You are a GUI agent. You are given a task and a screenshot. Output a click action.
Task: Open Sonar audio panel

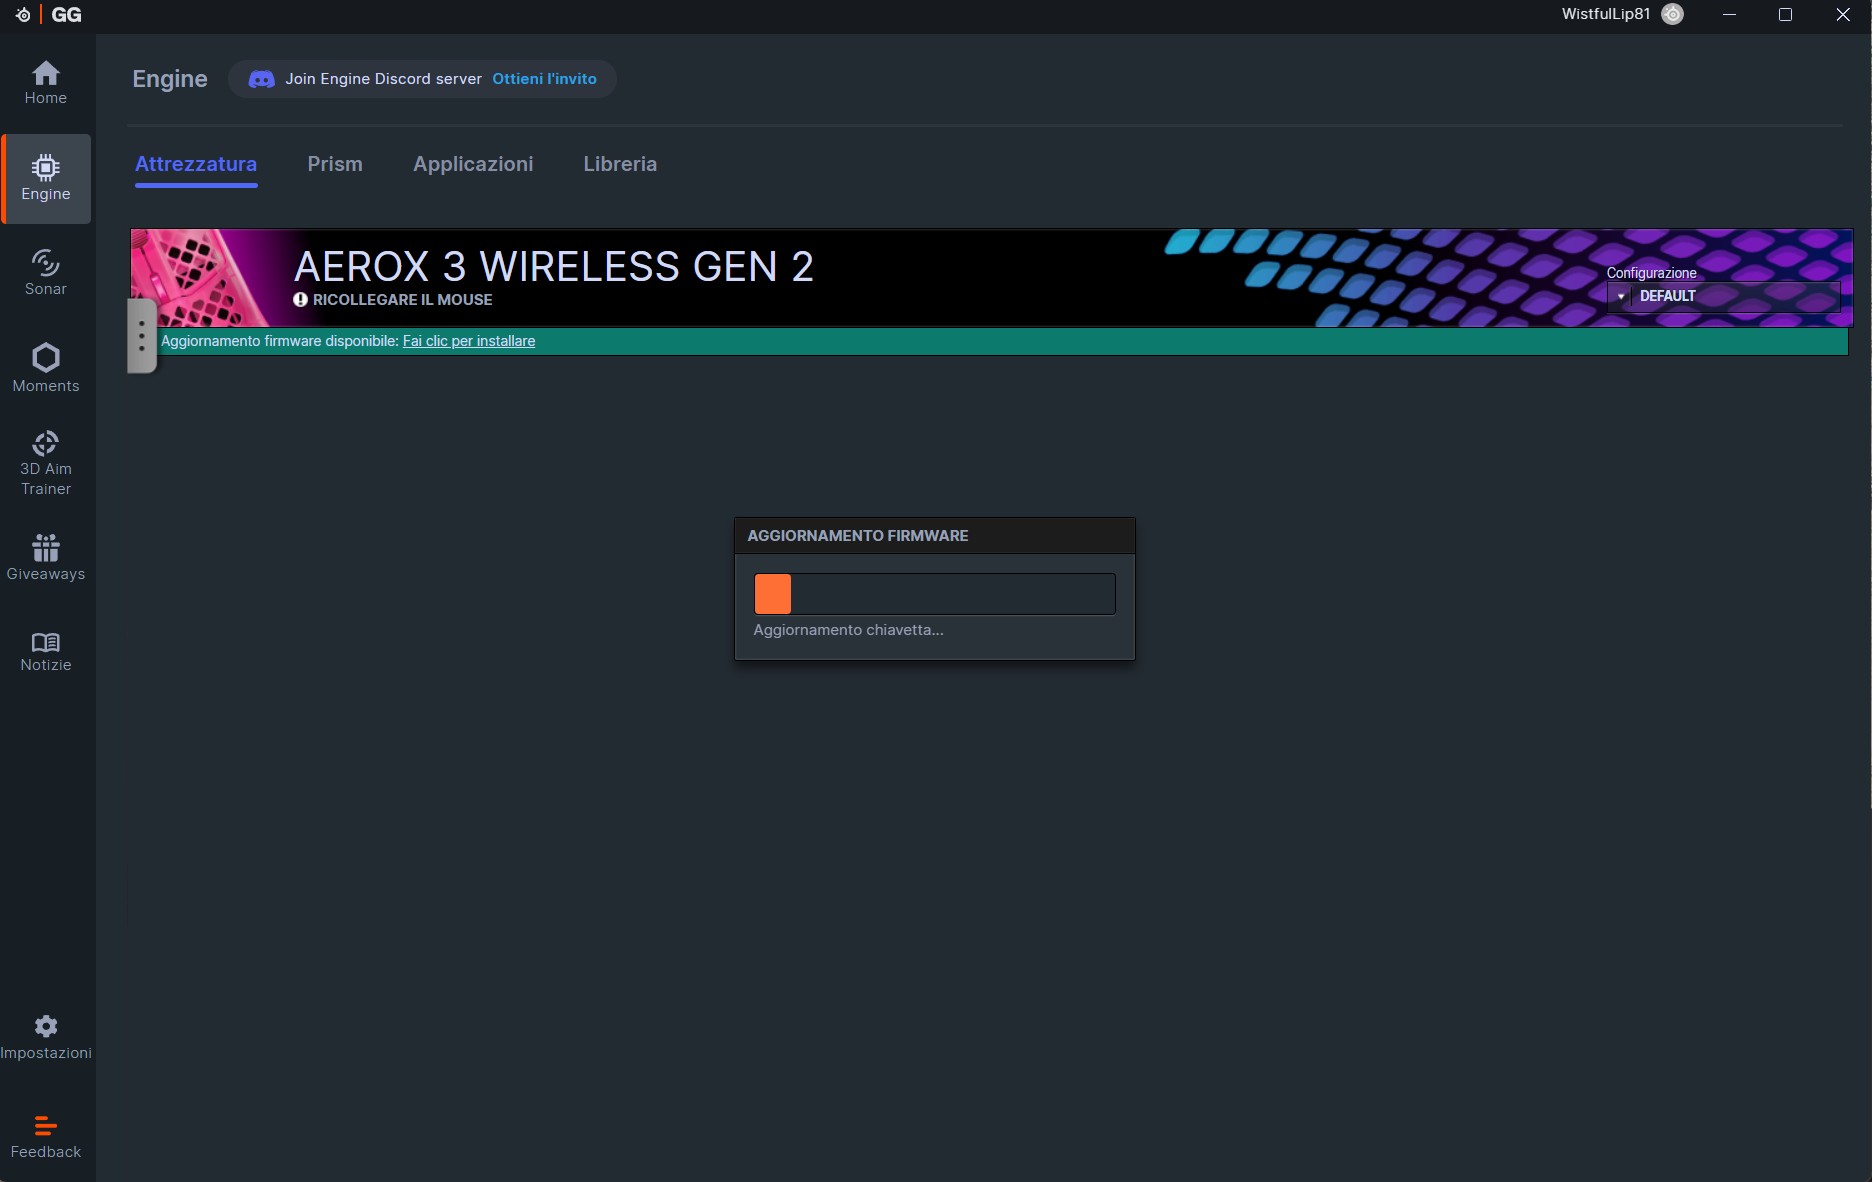[x=46, y=273]
